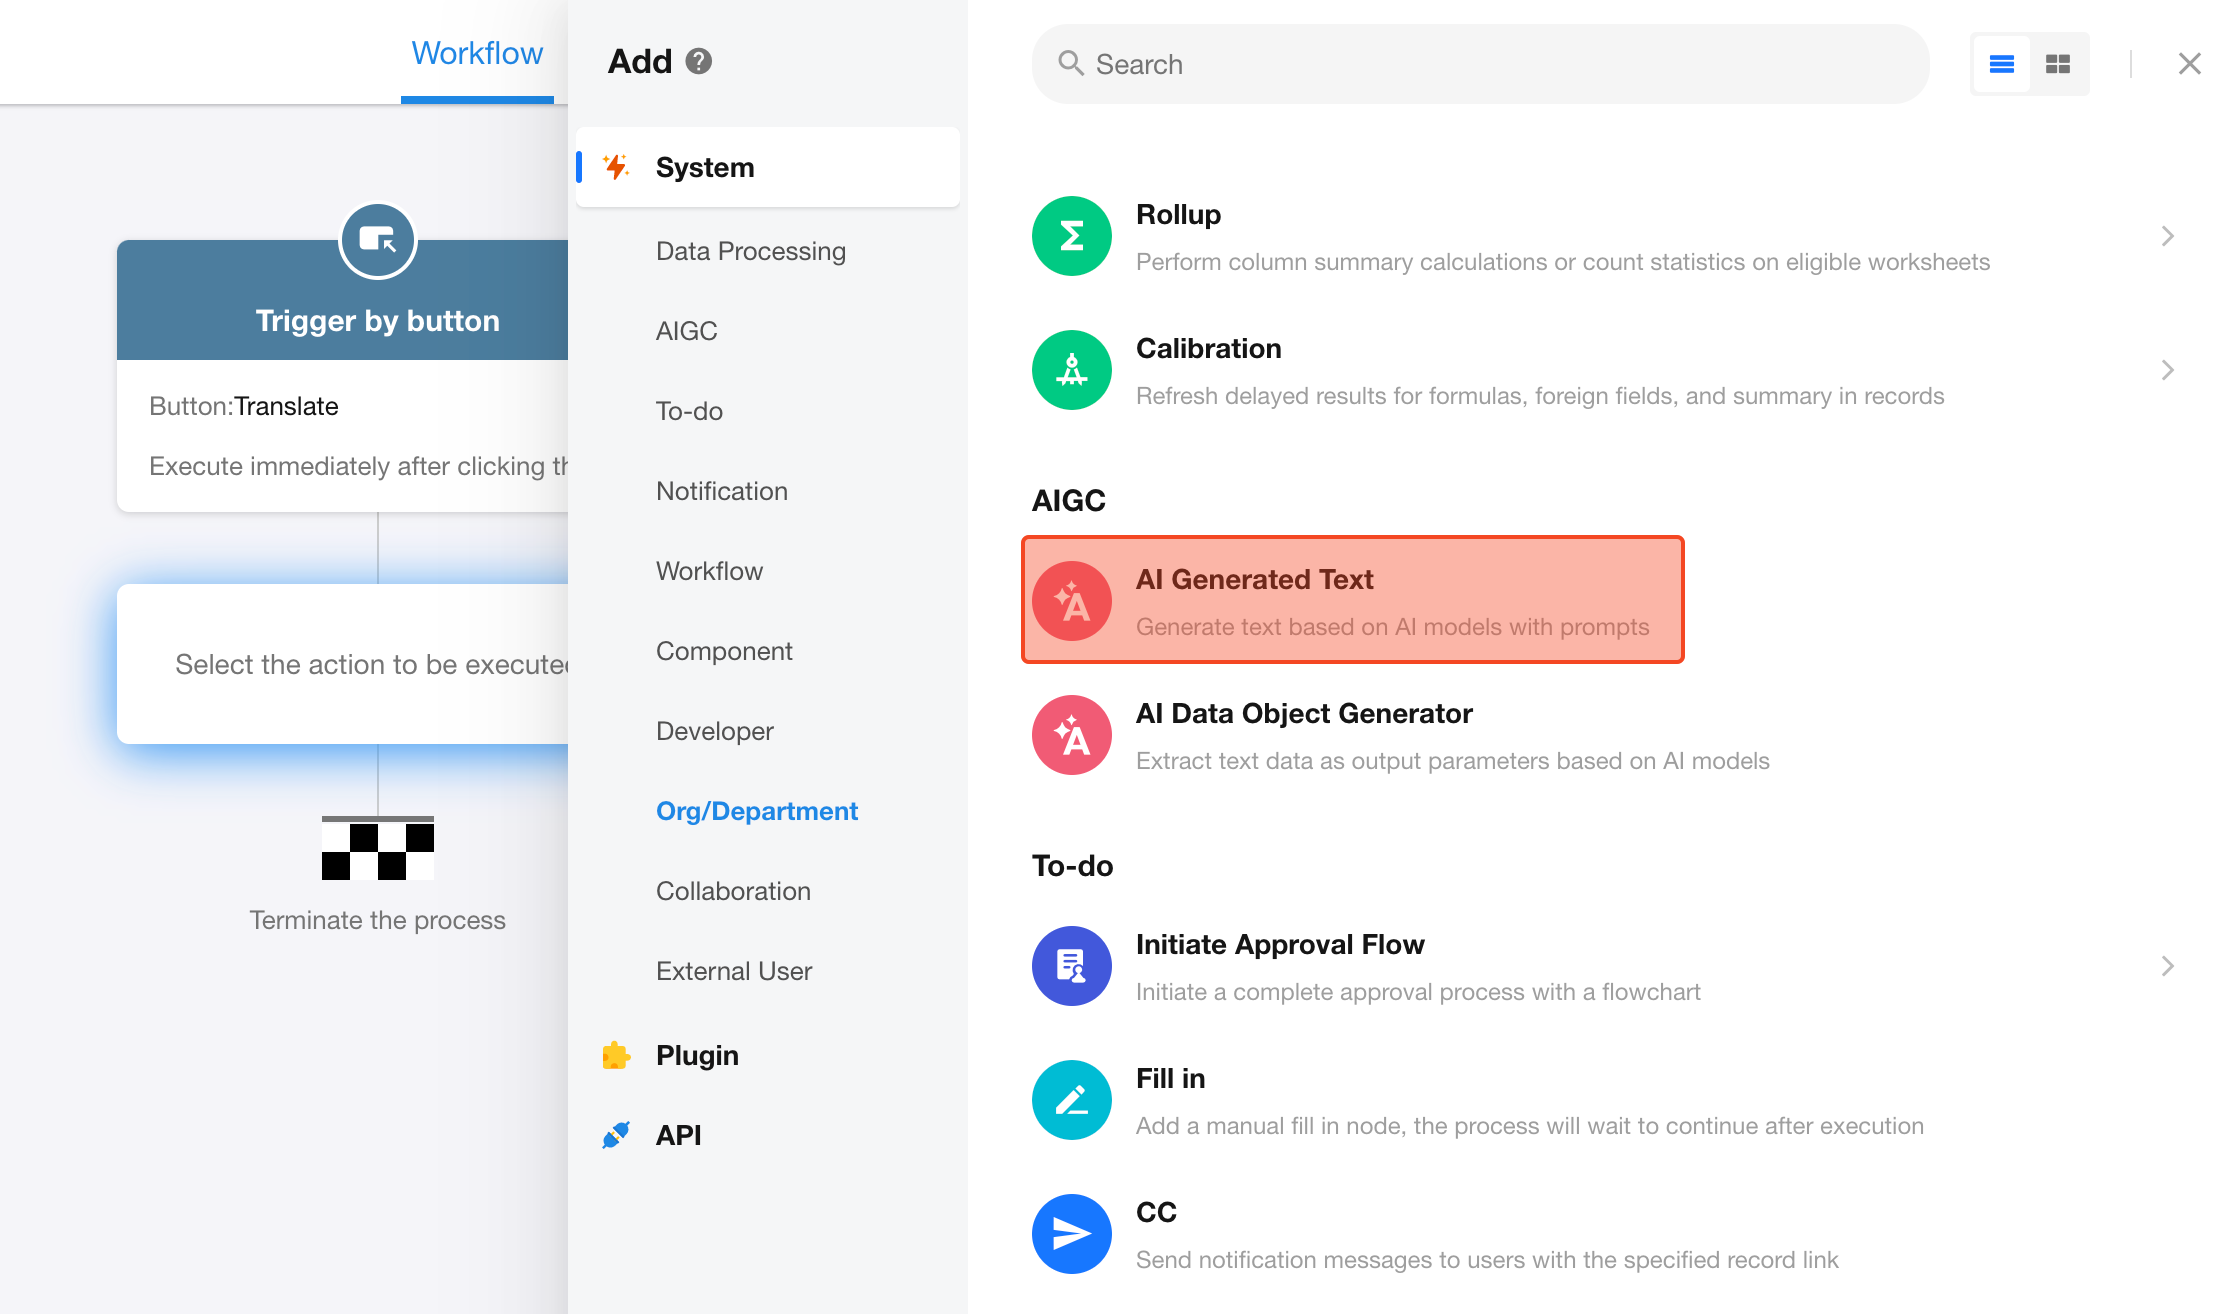The height and width of the screenshot is (1314, 2234).
Task: Open the Developer category
Action: [715, 731]
